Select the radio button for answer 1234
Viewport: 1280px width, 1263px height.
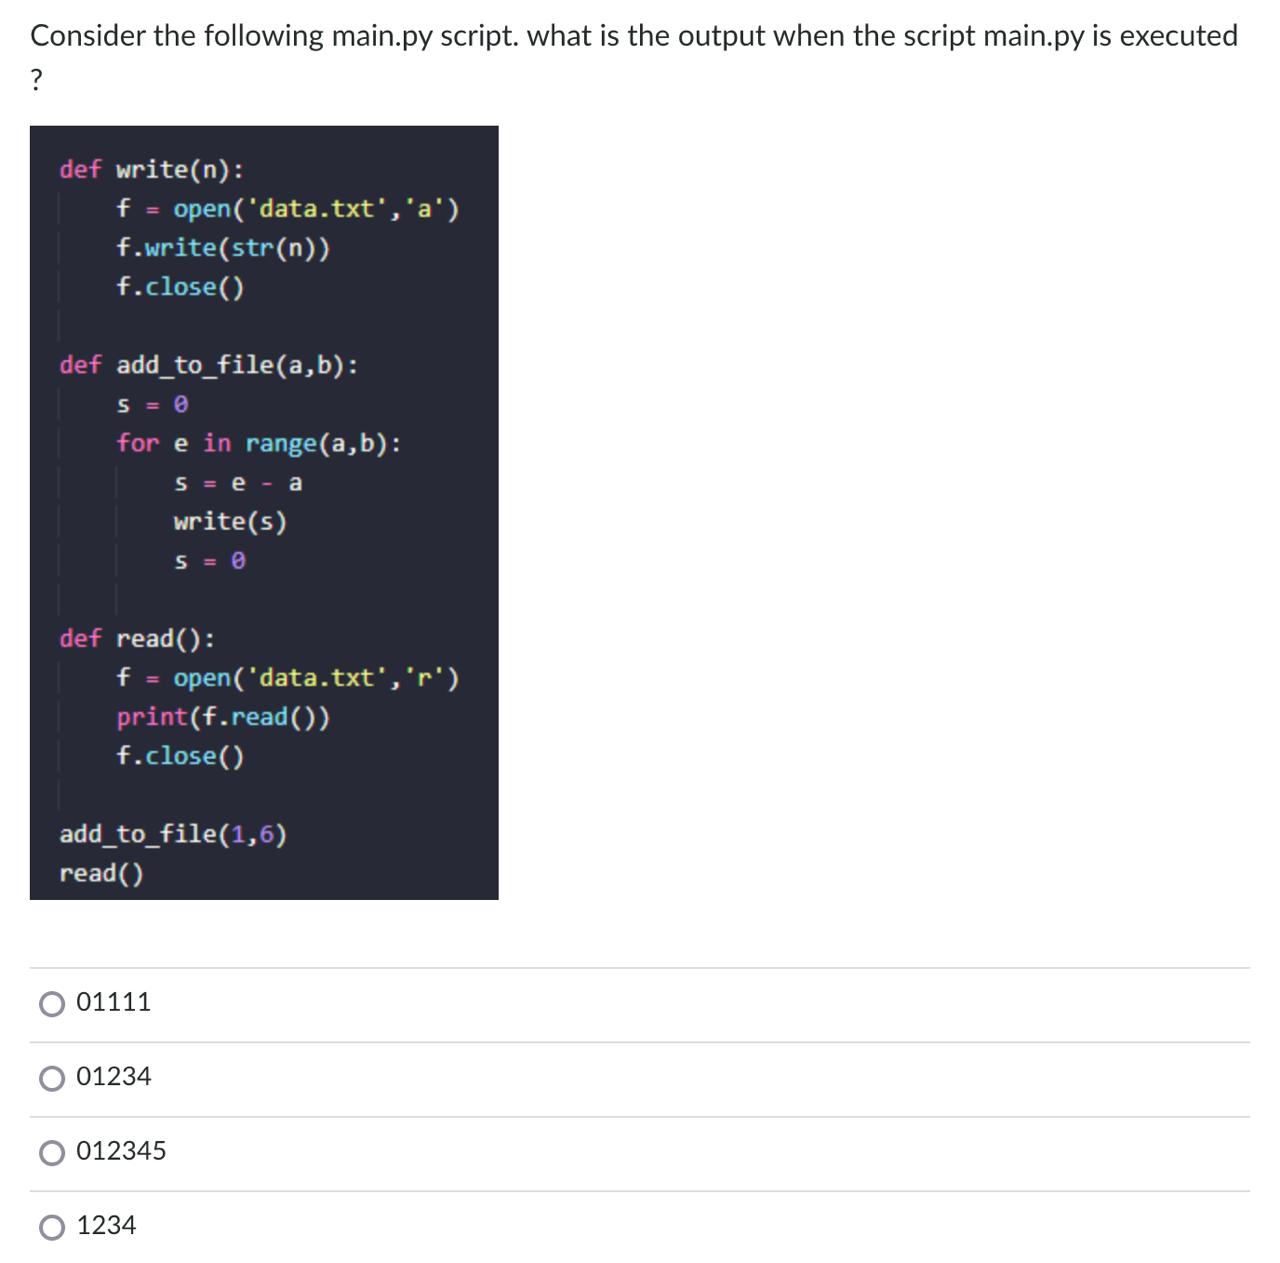51,1224
